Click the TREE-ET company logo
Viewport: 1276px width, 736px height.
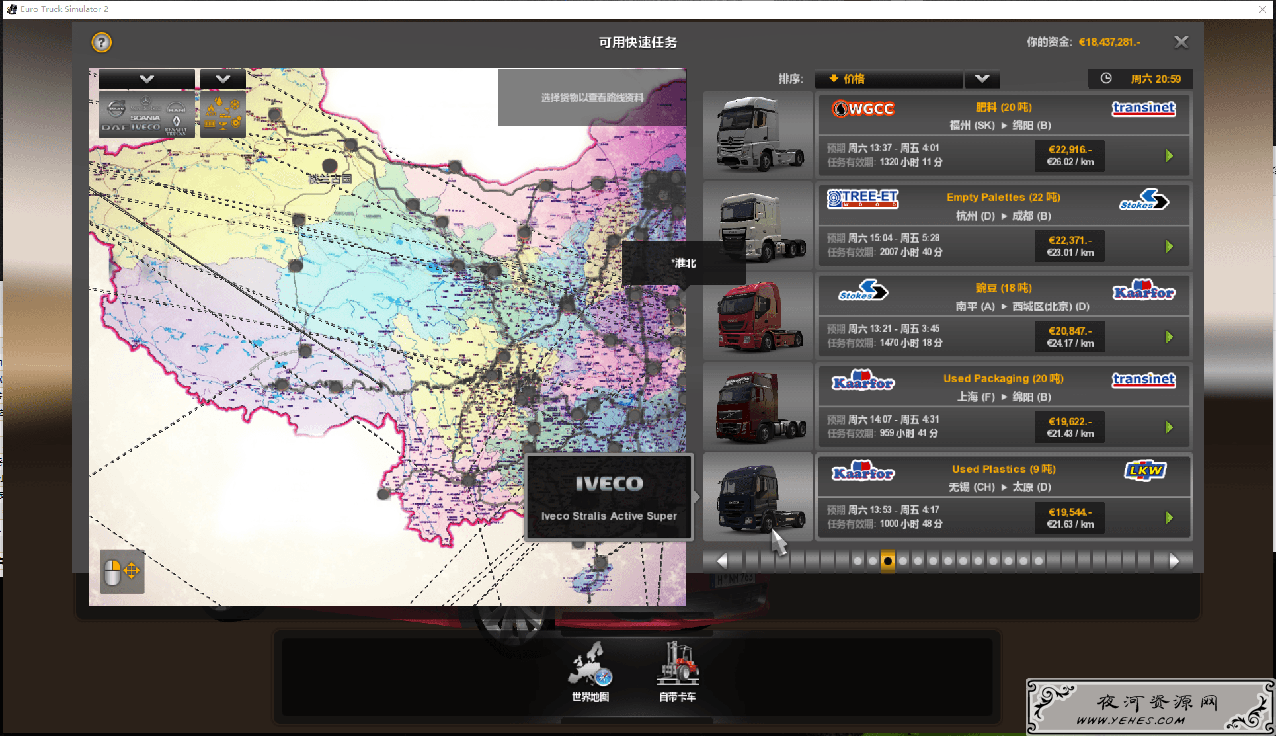coord(863,198)
